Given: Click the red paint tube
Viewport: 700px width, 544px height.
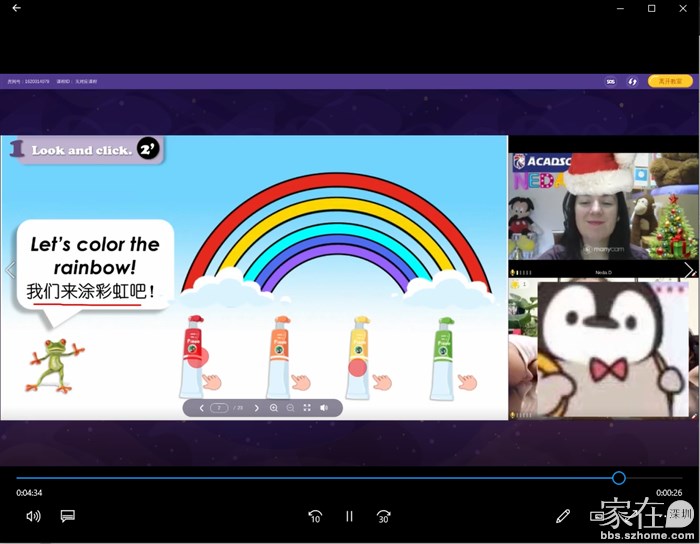Looking at the screenshot, I should click(193, 355).
